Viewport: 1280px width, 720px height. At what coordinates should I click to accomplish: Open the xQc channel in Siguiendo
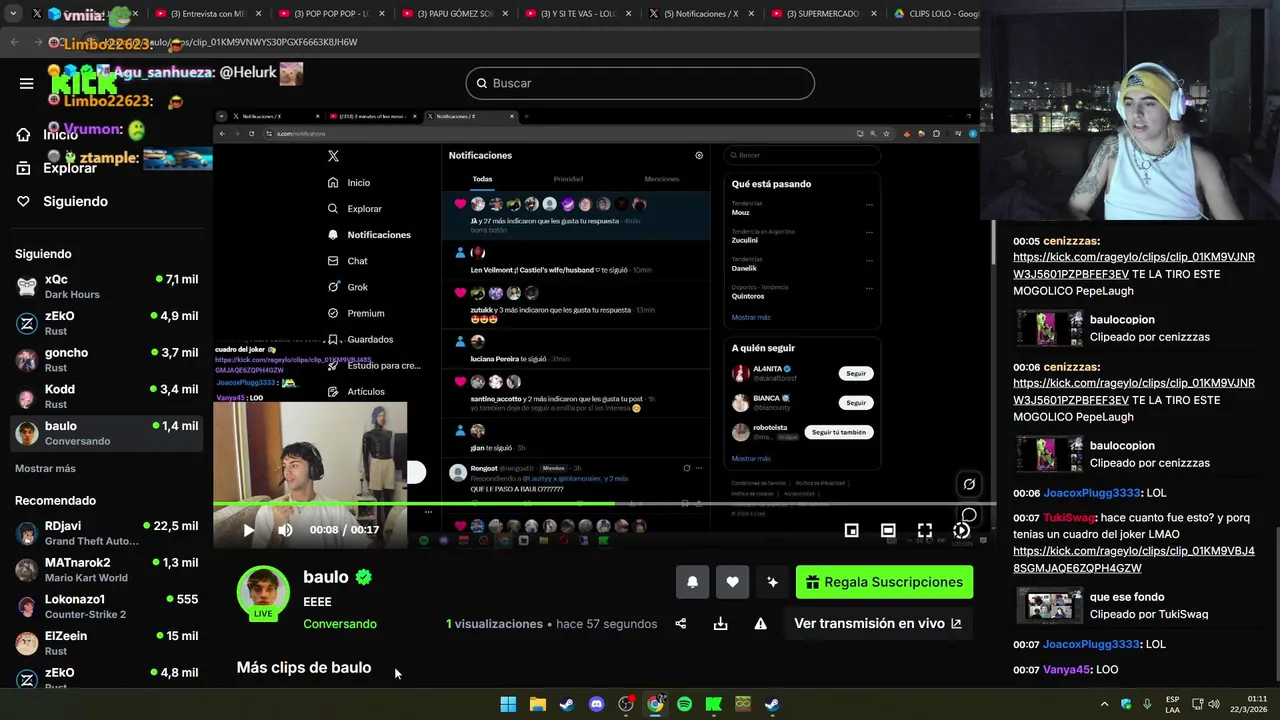tap(106, 287)
